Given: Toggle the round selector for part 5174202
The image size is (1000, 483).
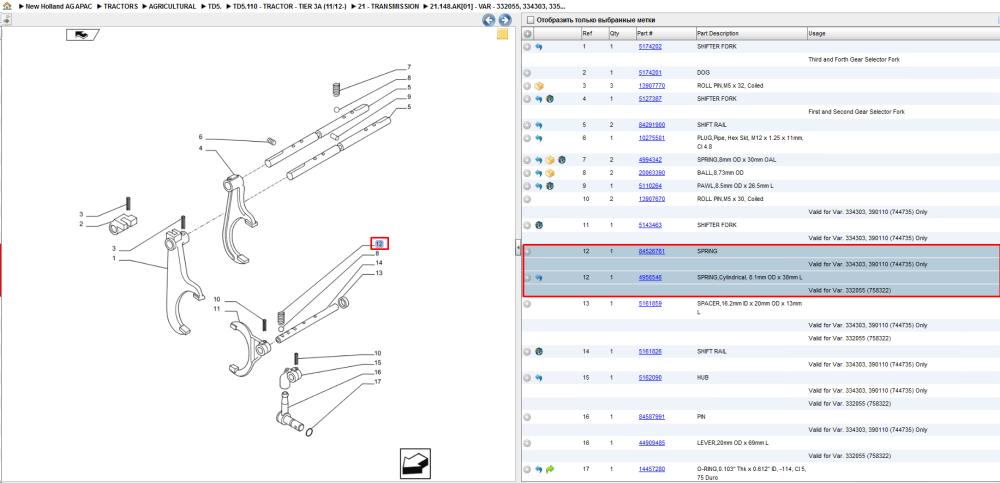Looking at the screenshot, I should coord(527,47).
